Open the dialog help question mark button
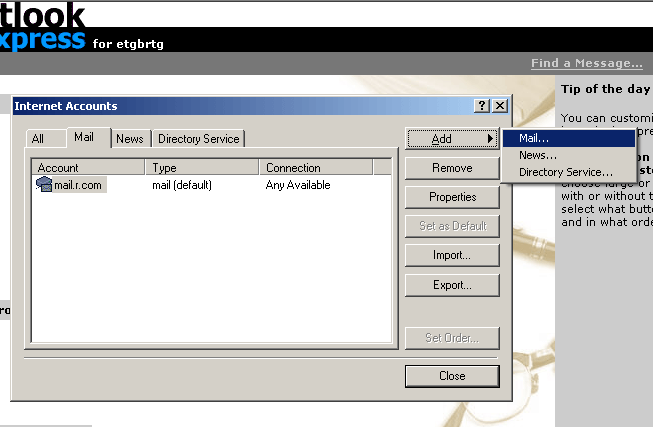This screenshot has width=653, height=427. [x=481, y=106]
